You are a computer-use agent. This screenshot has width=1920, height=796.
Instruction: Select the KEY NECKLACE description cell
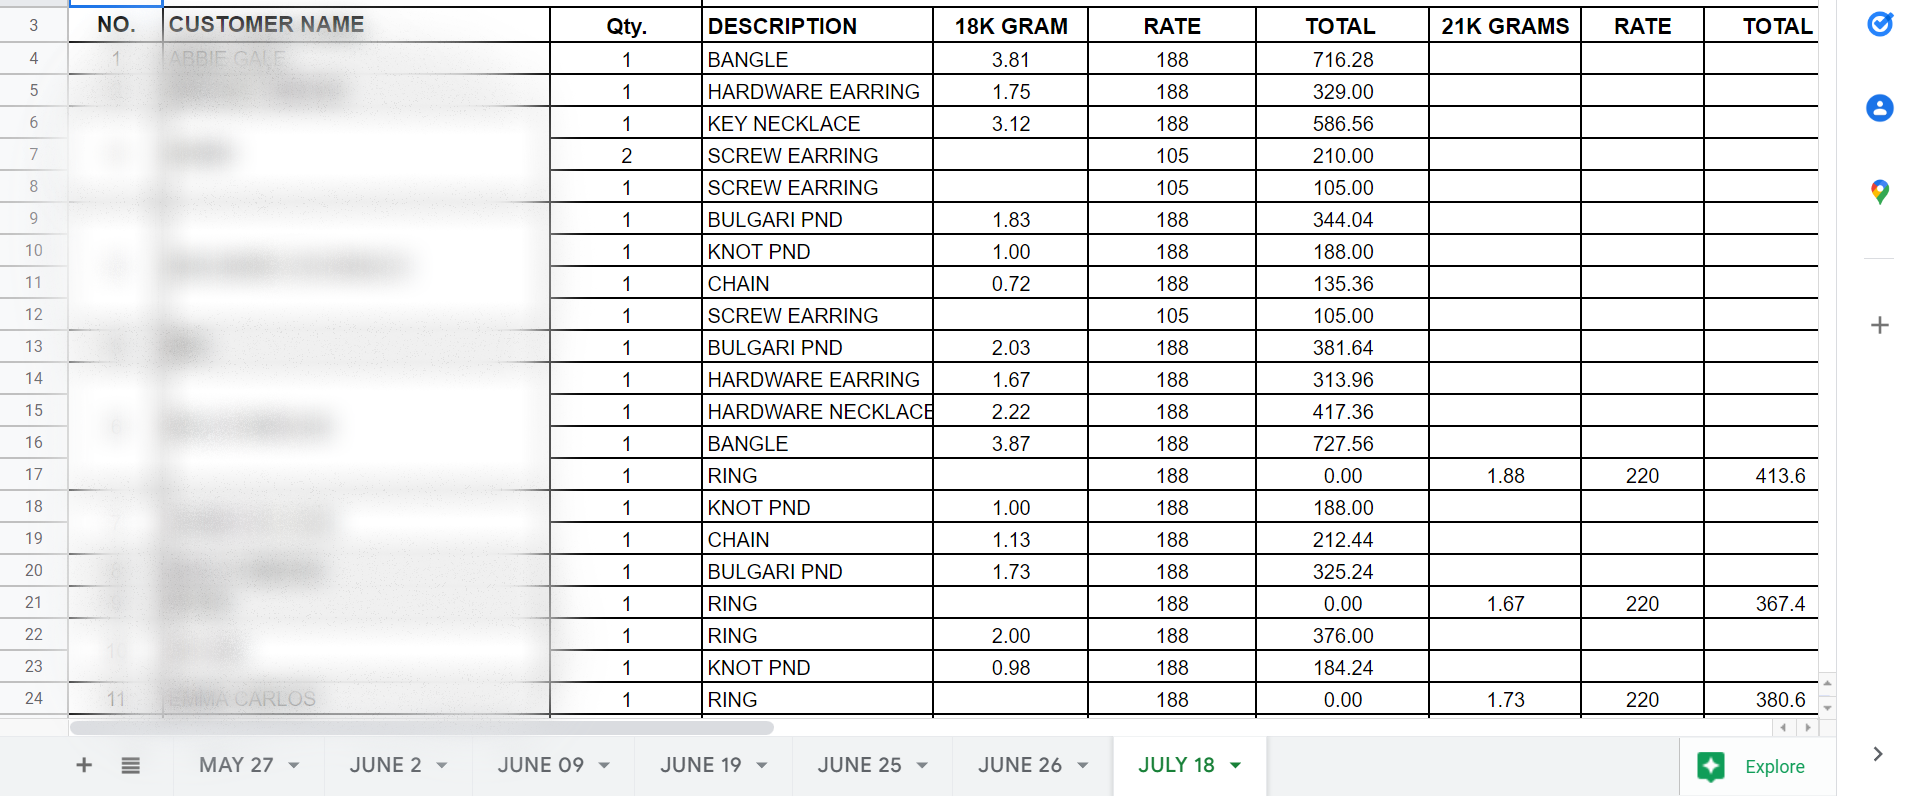point(816,124)
